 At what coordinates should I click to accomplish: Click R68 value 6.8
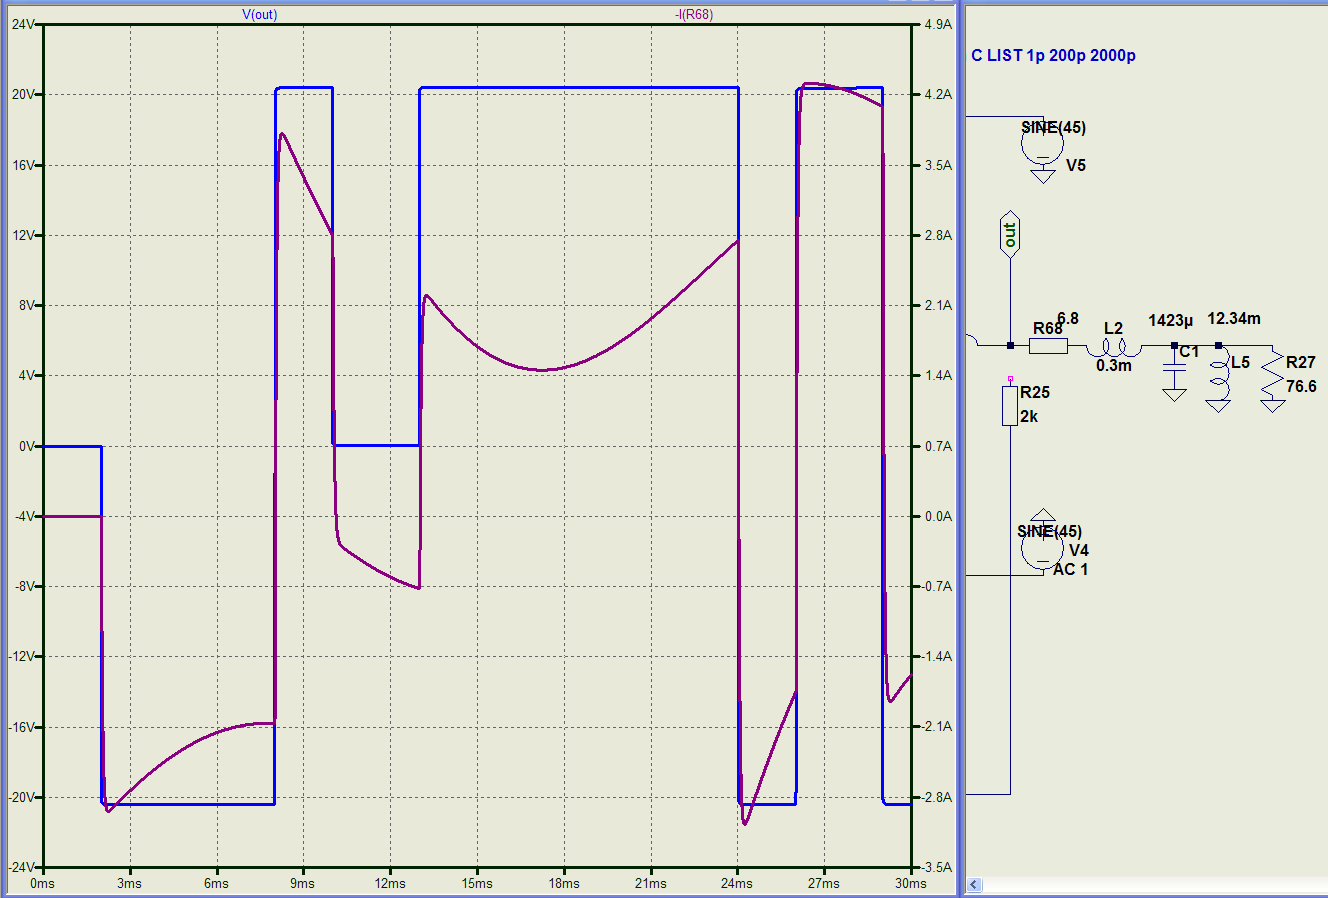(x=1068, y=319)
